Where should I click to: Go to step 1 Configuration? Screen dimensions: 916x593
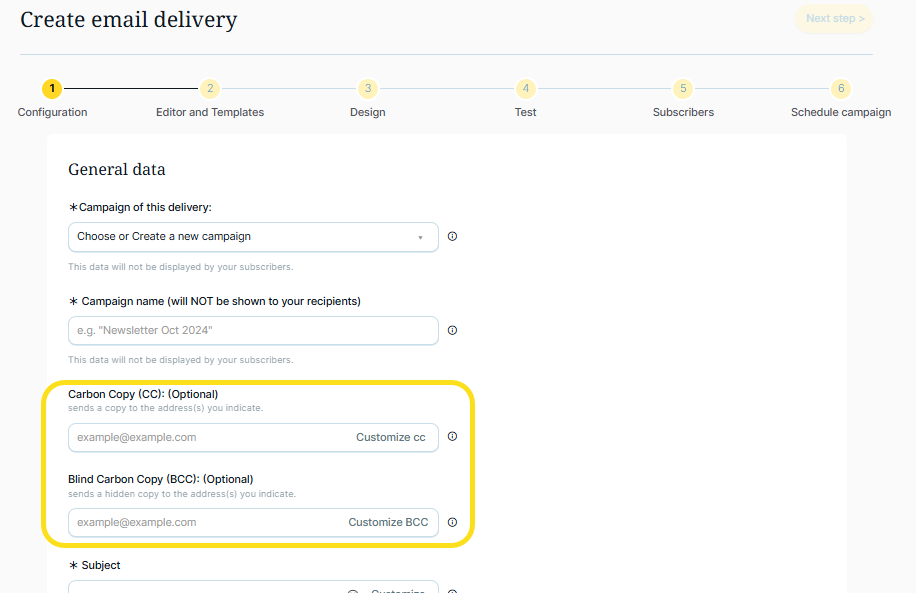point(52,89)
